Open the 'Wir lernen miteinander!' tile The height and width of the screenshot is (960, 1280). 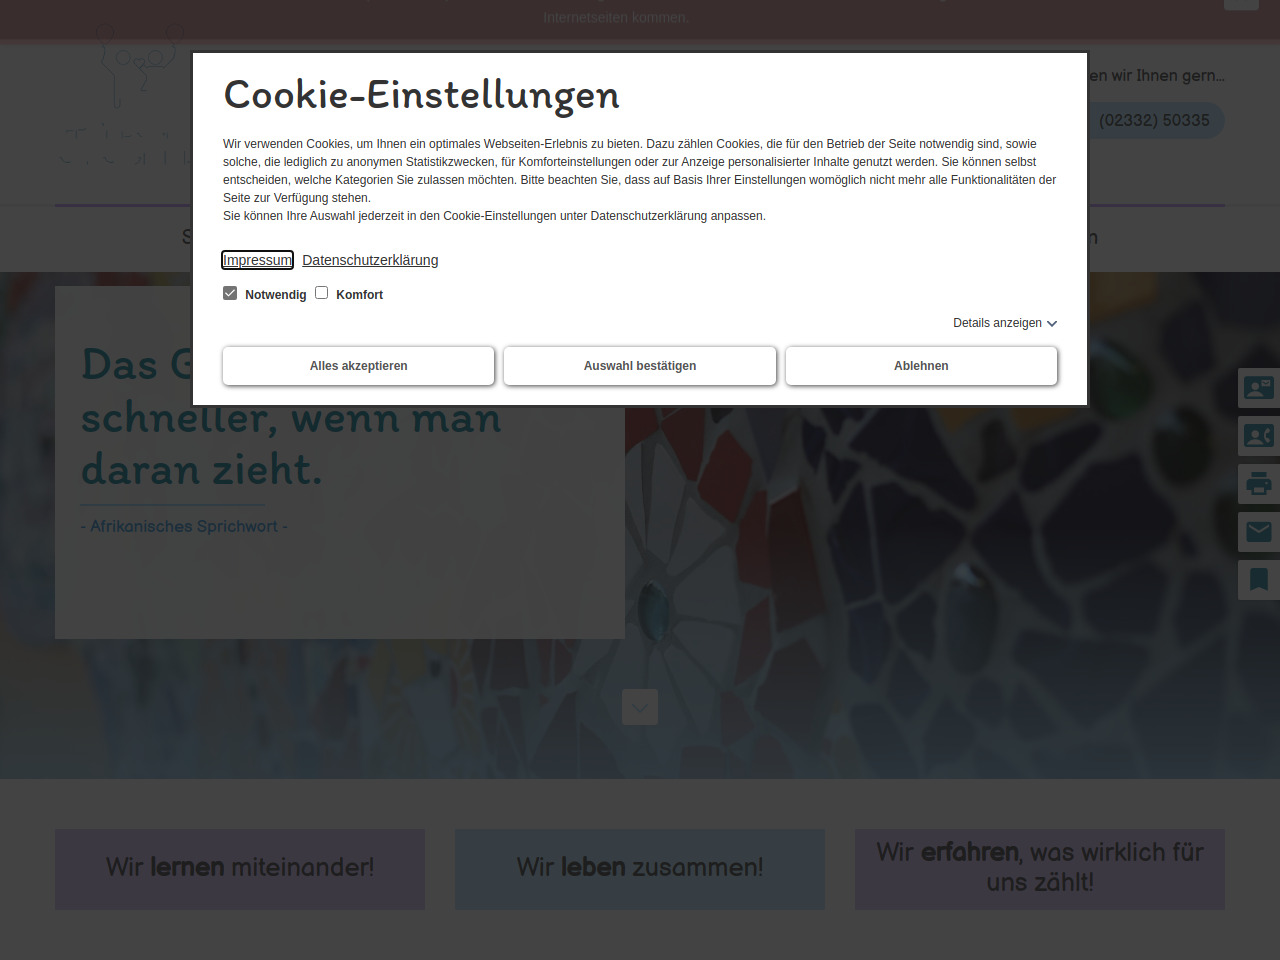click(x=240, y=868)
